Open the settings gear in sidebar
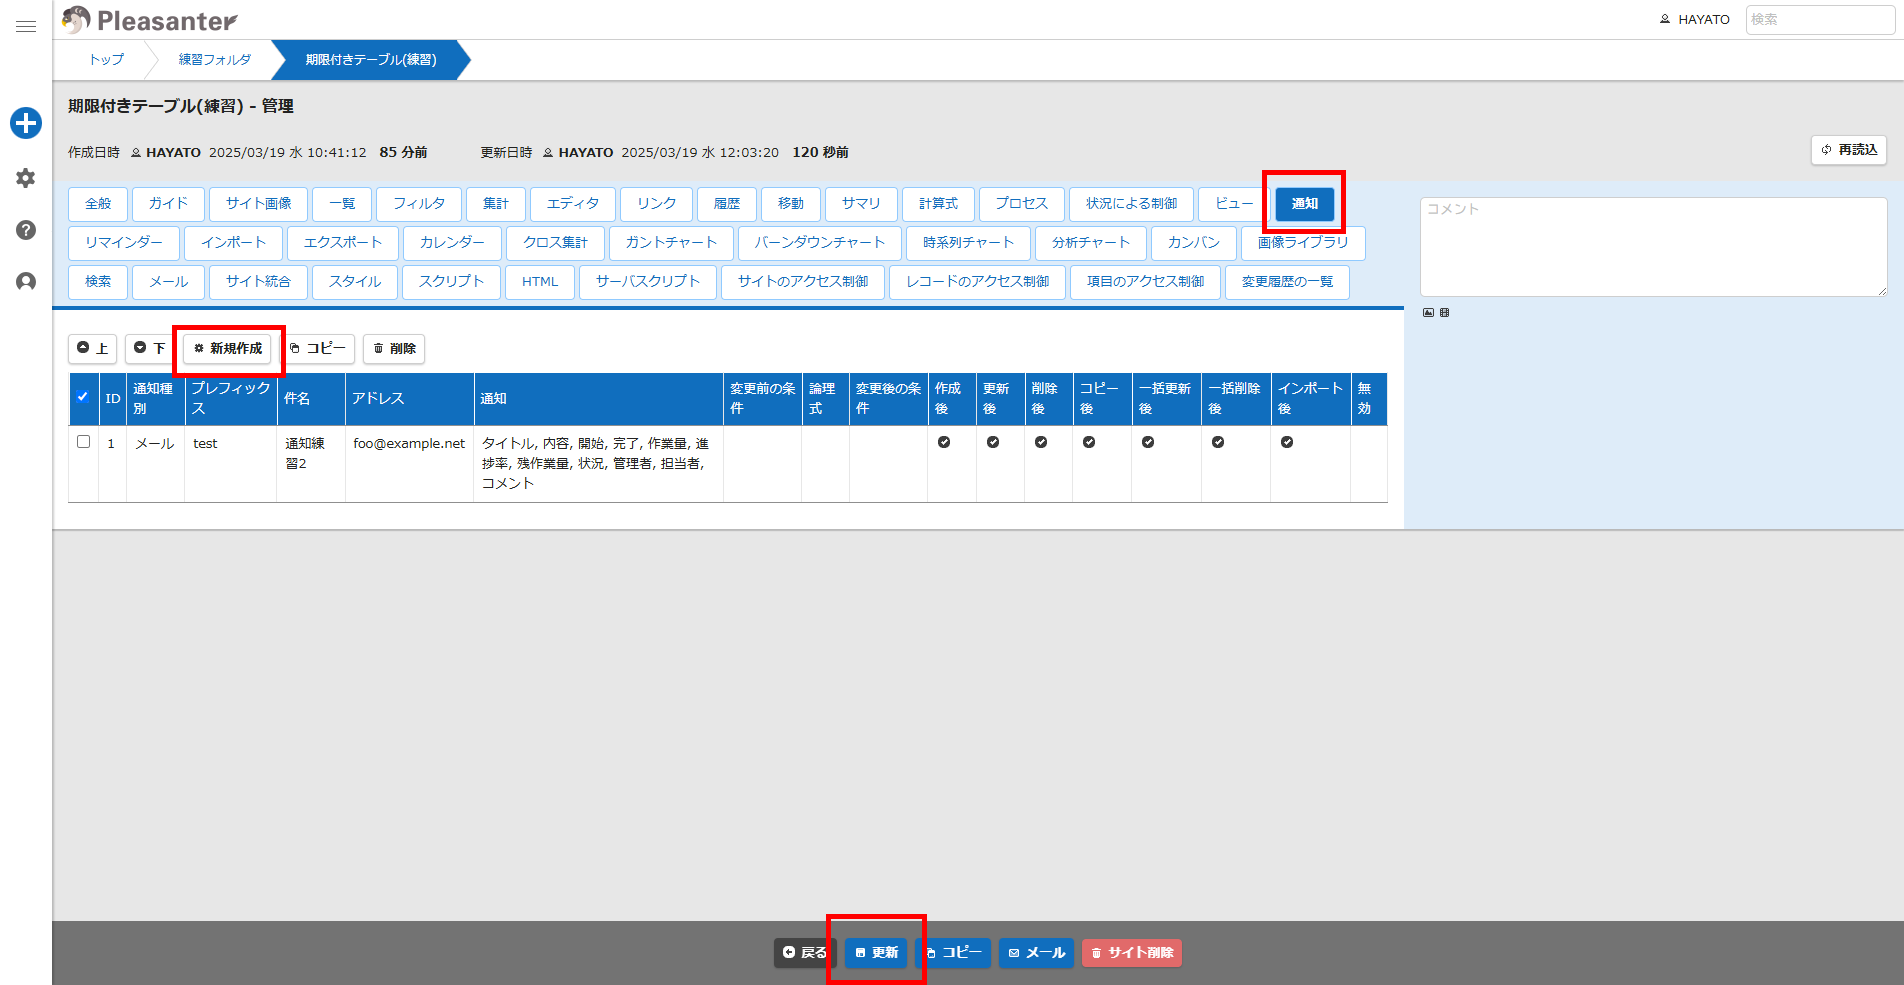The image size is (1904, 985). [26, 178]
